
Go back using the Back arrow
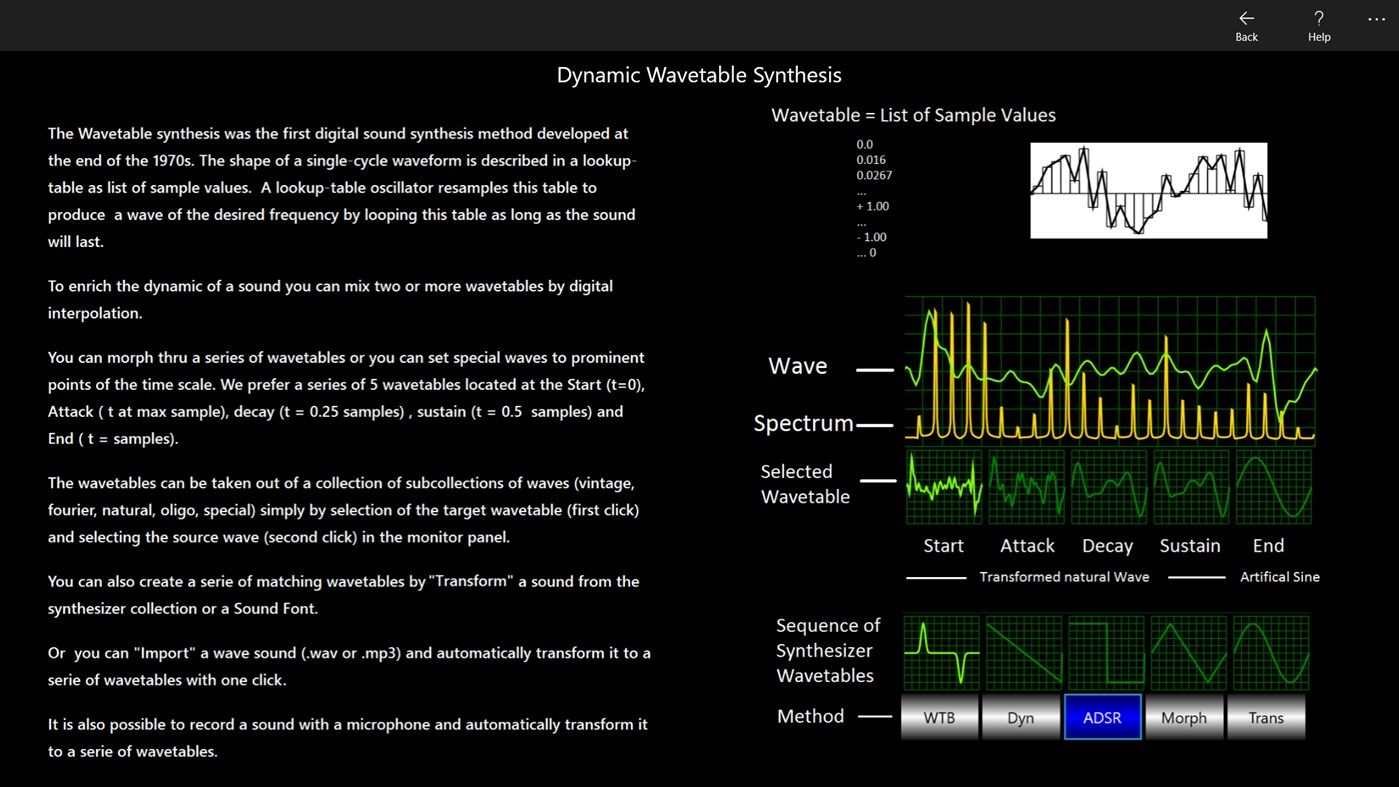coord(1246,25)
